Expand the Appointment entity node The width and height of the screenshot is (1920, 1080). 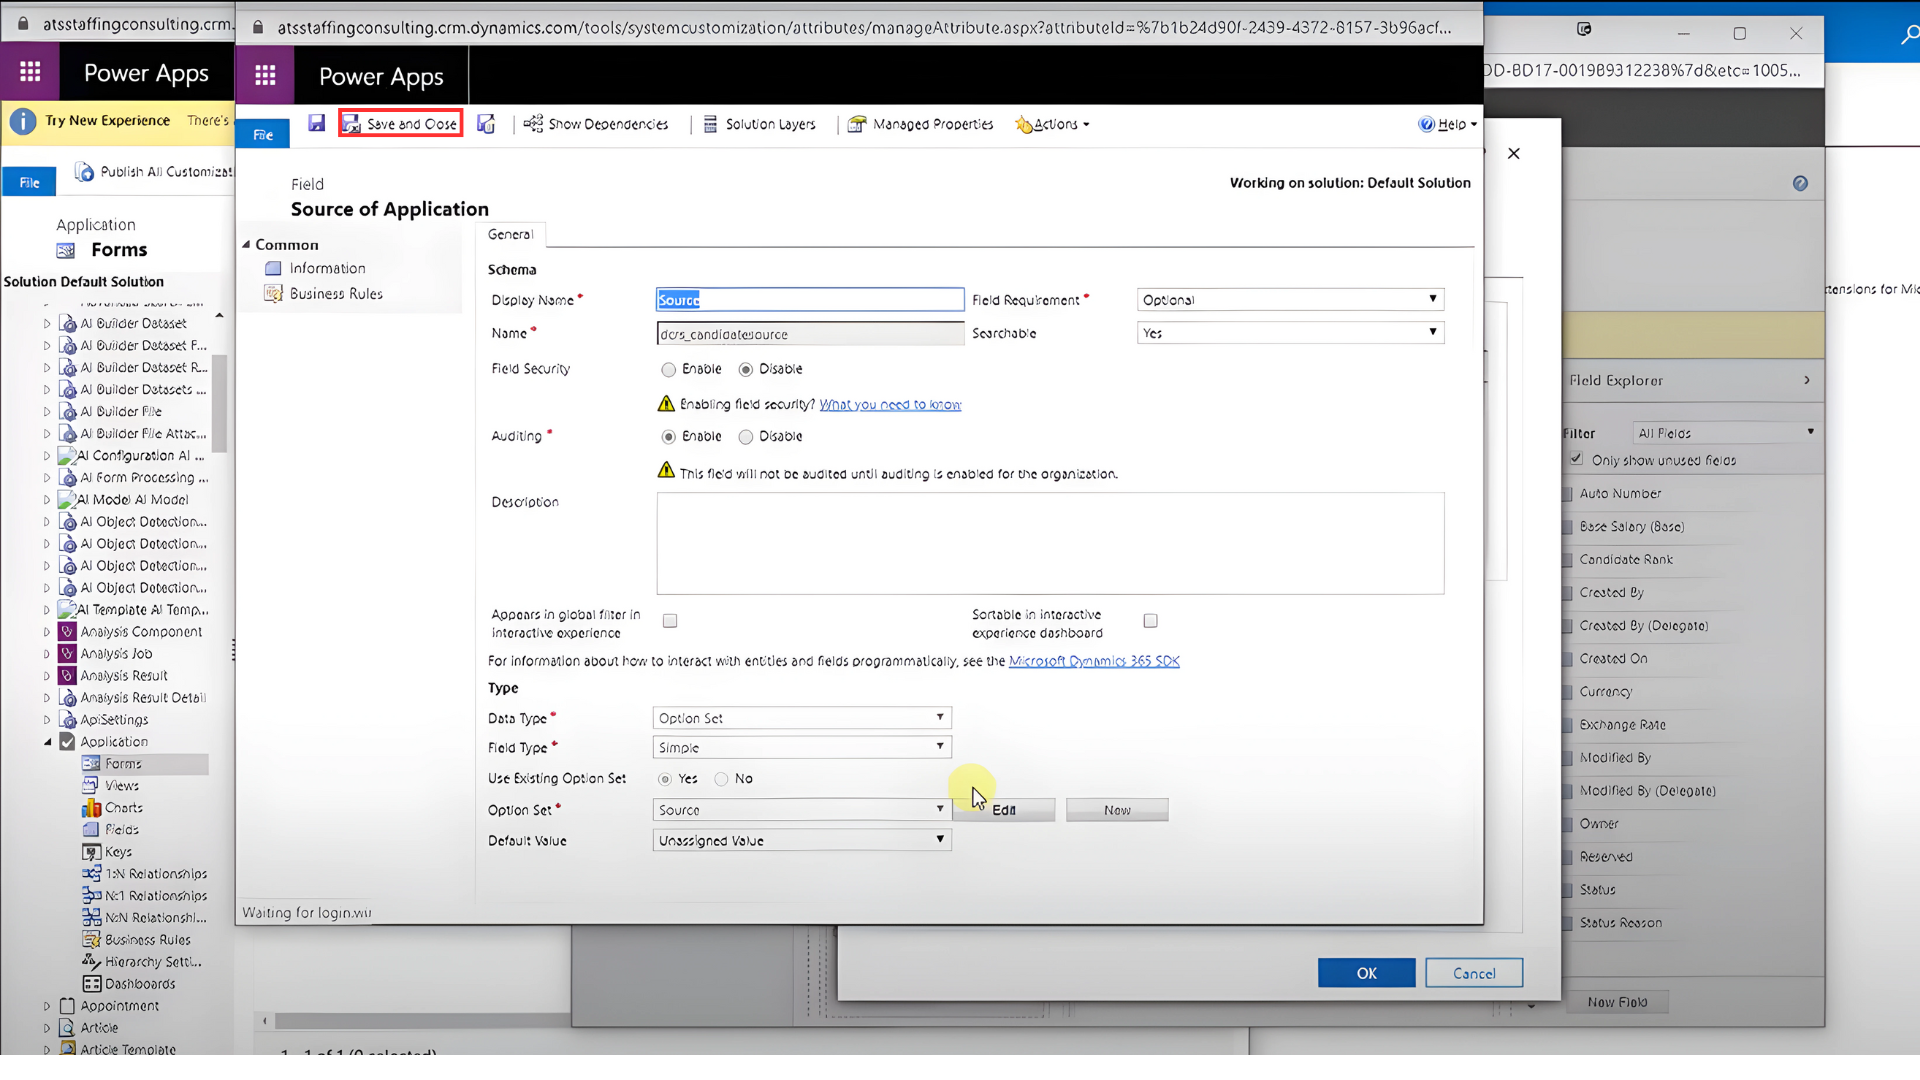pyautogui.click(x=47, y=1006)
